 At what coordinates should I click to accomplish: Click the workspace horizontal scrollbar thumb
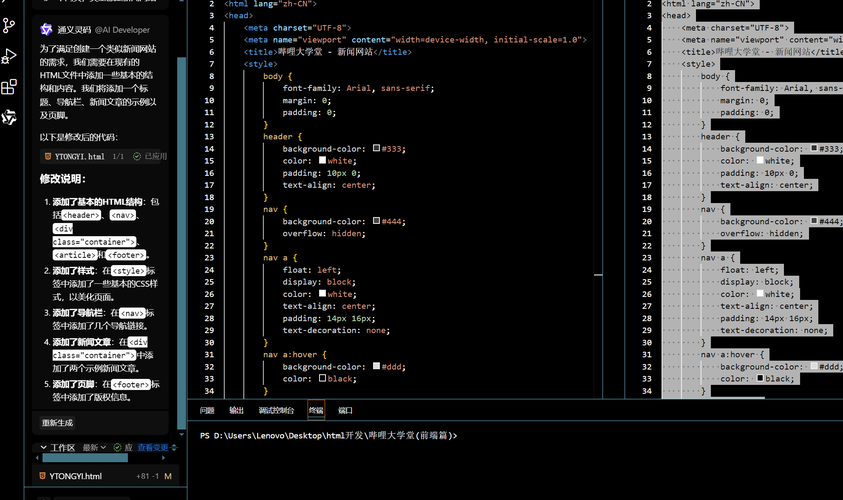85,458
